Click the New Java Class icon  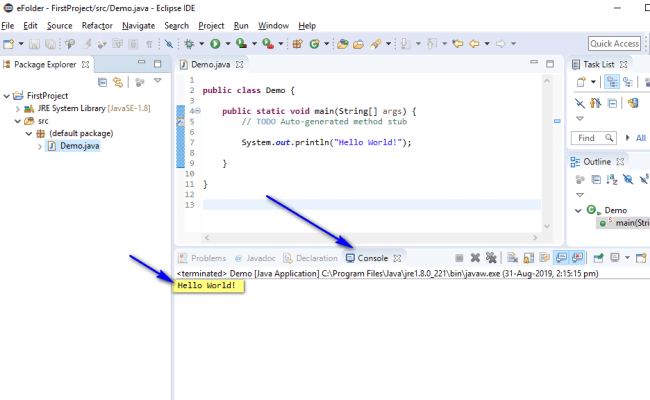click(315, 44)
